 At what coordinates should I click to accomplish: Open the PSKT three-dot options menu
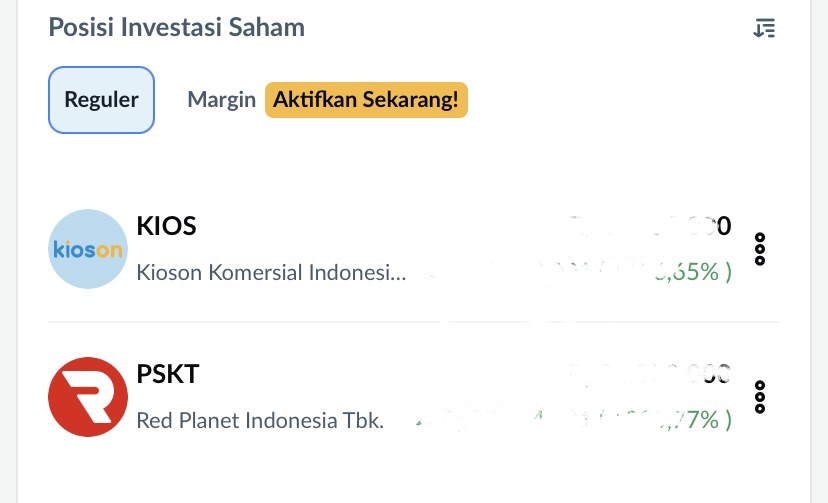coord(760,397)
